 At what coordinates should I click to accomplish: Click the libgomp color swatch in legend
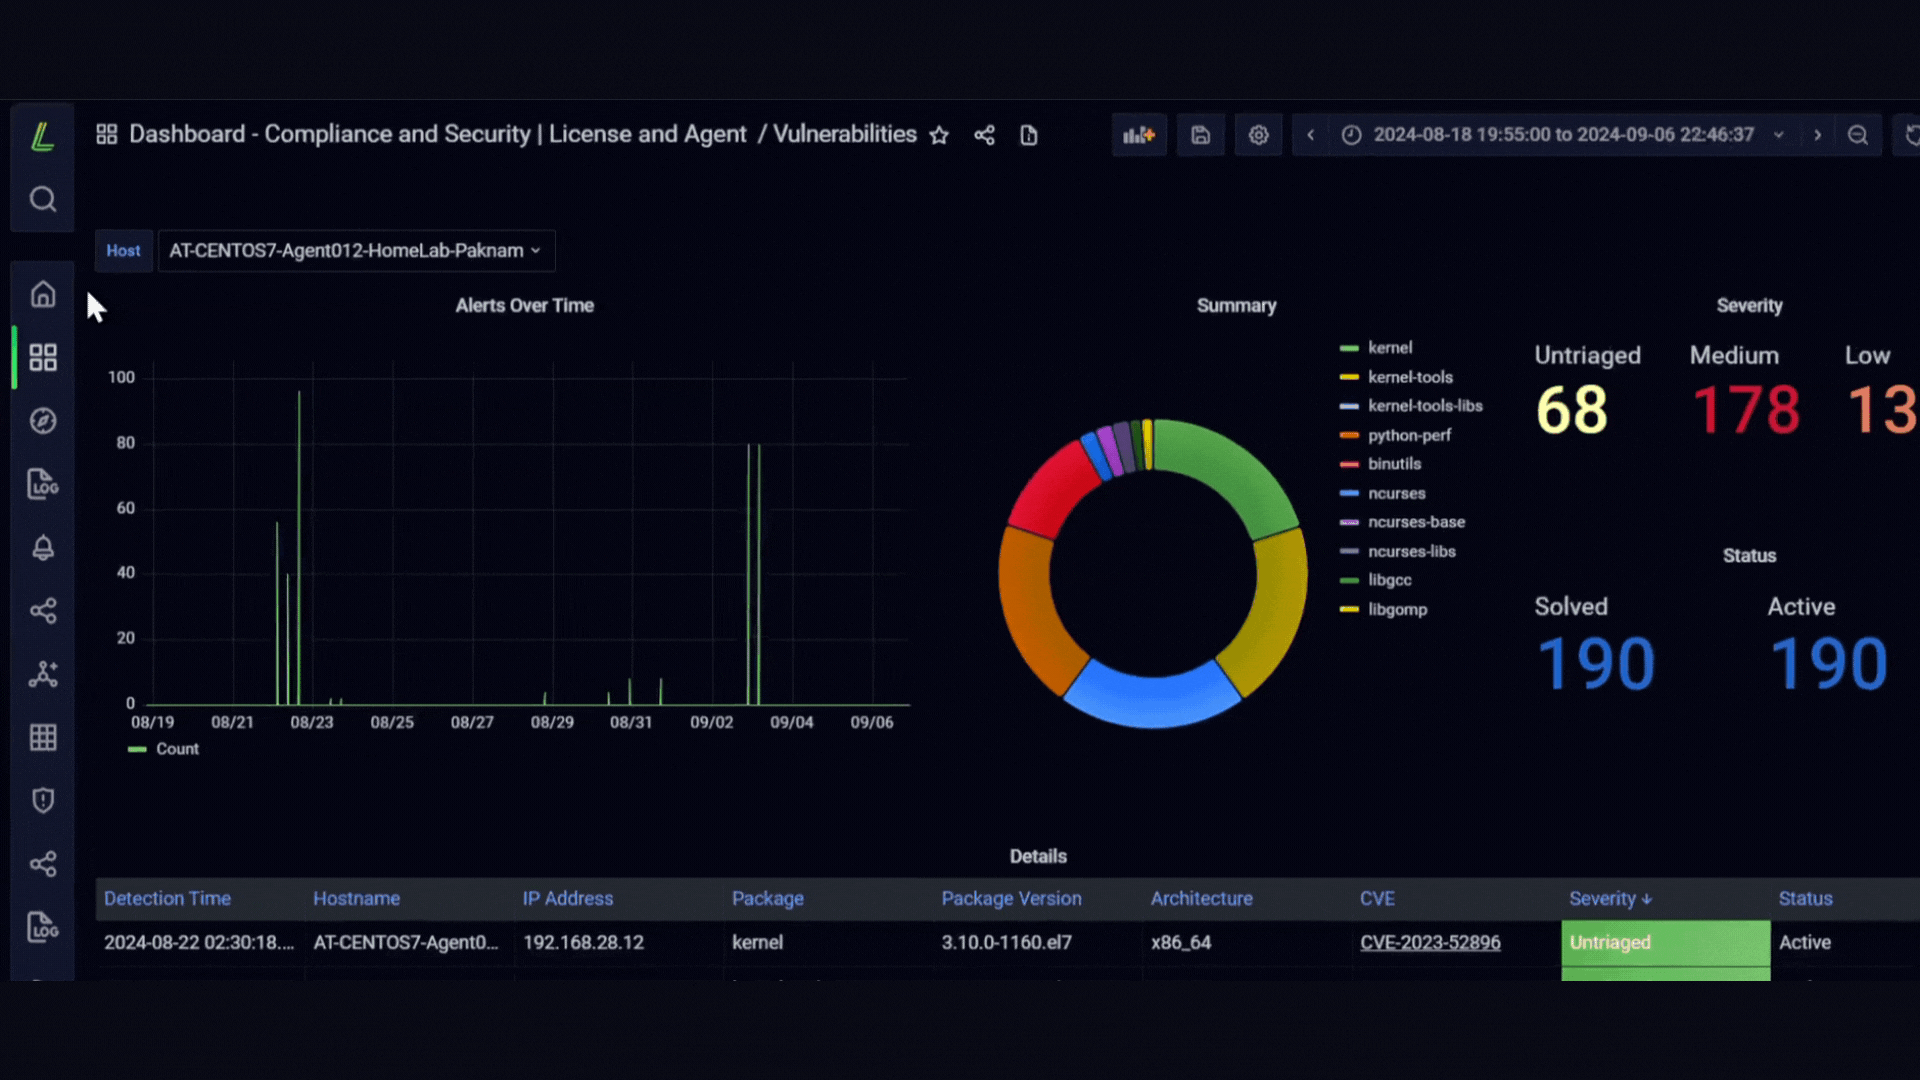click(x=1349, y=609)
